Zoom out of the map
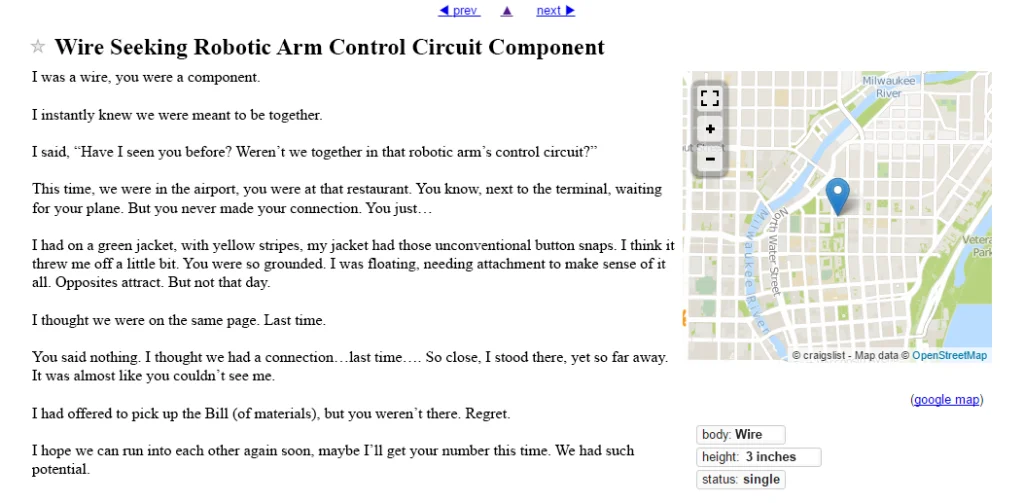 pyautogui.click(x=710, y=158)
